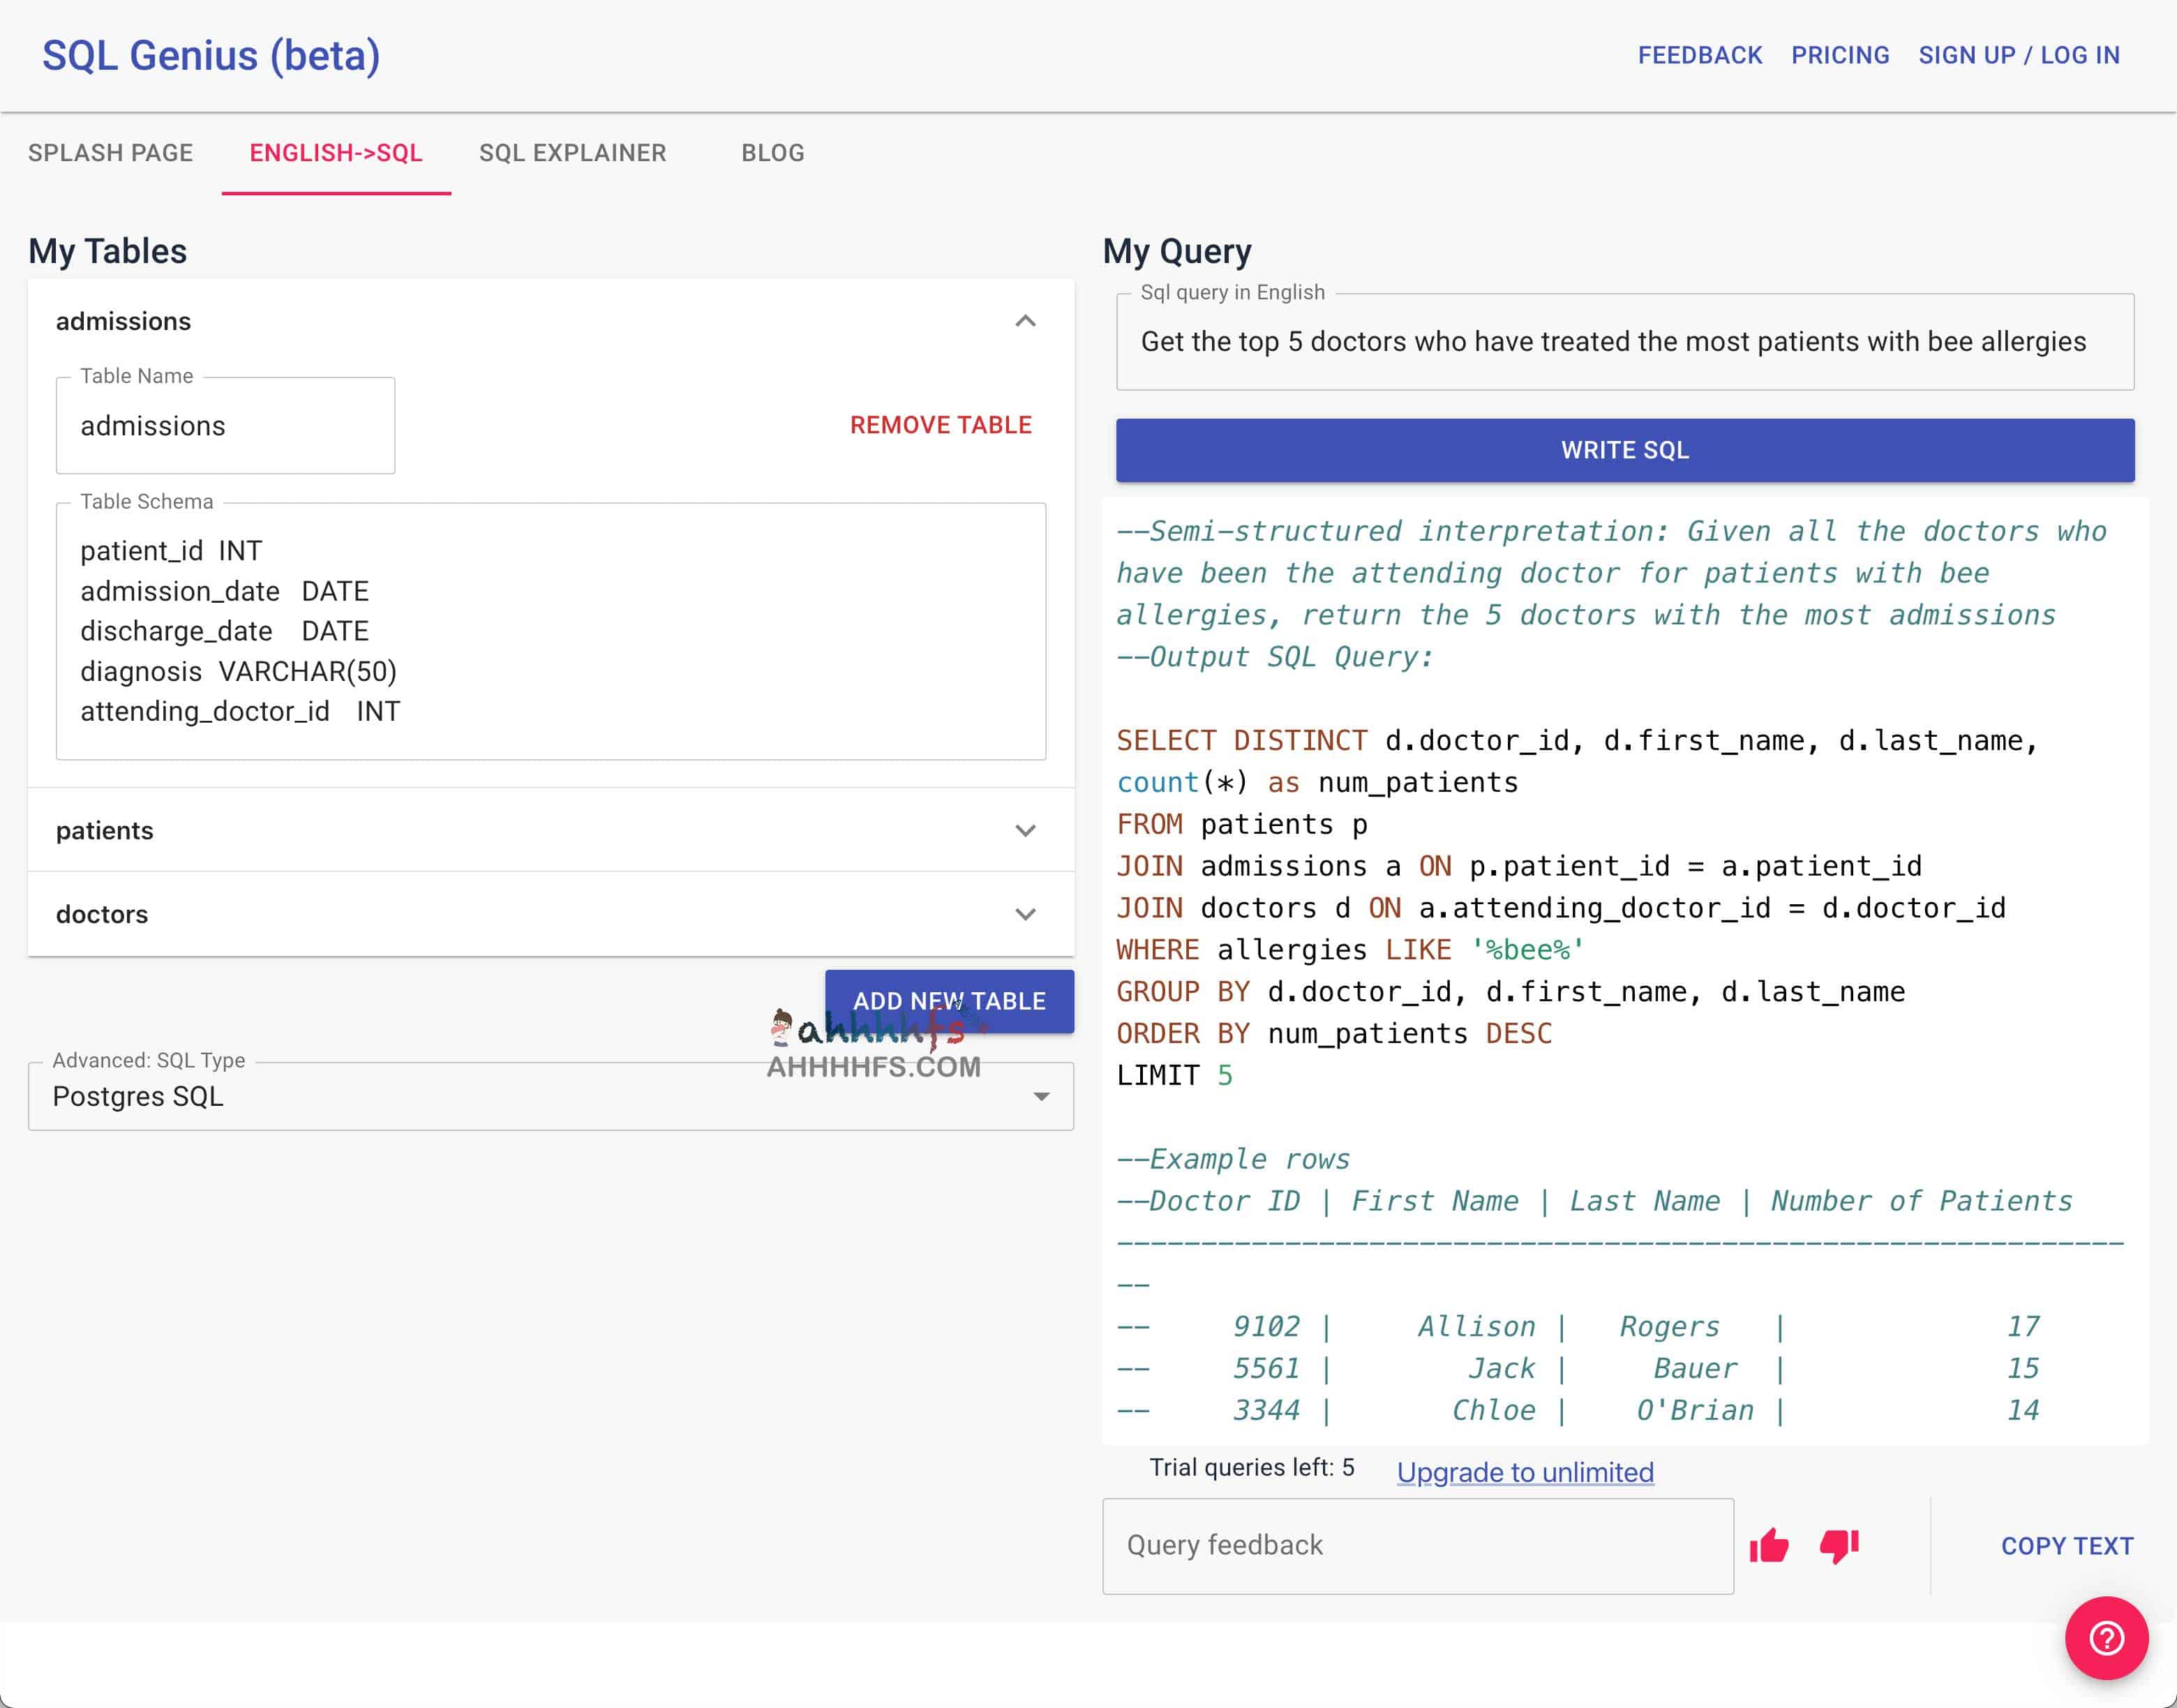Expand the patients table panel
This screenshot has height=1708, width=2177.
pyautogui.click(x=1025, y=831)
